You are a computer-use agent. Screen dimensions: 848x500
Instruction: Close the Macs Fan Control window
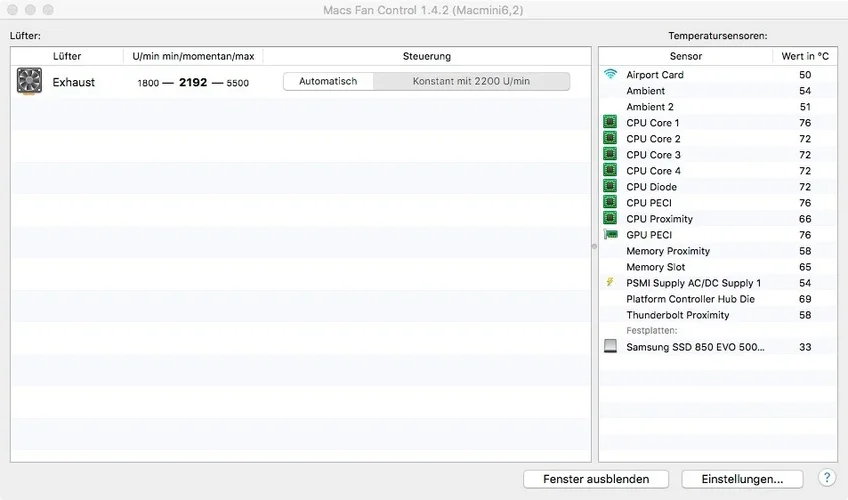(12, 10)
